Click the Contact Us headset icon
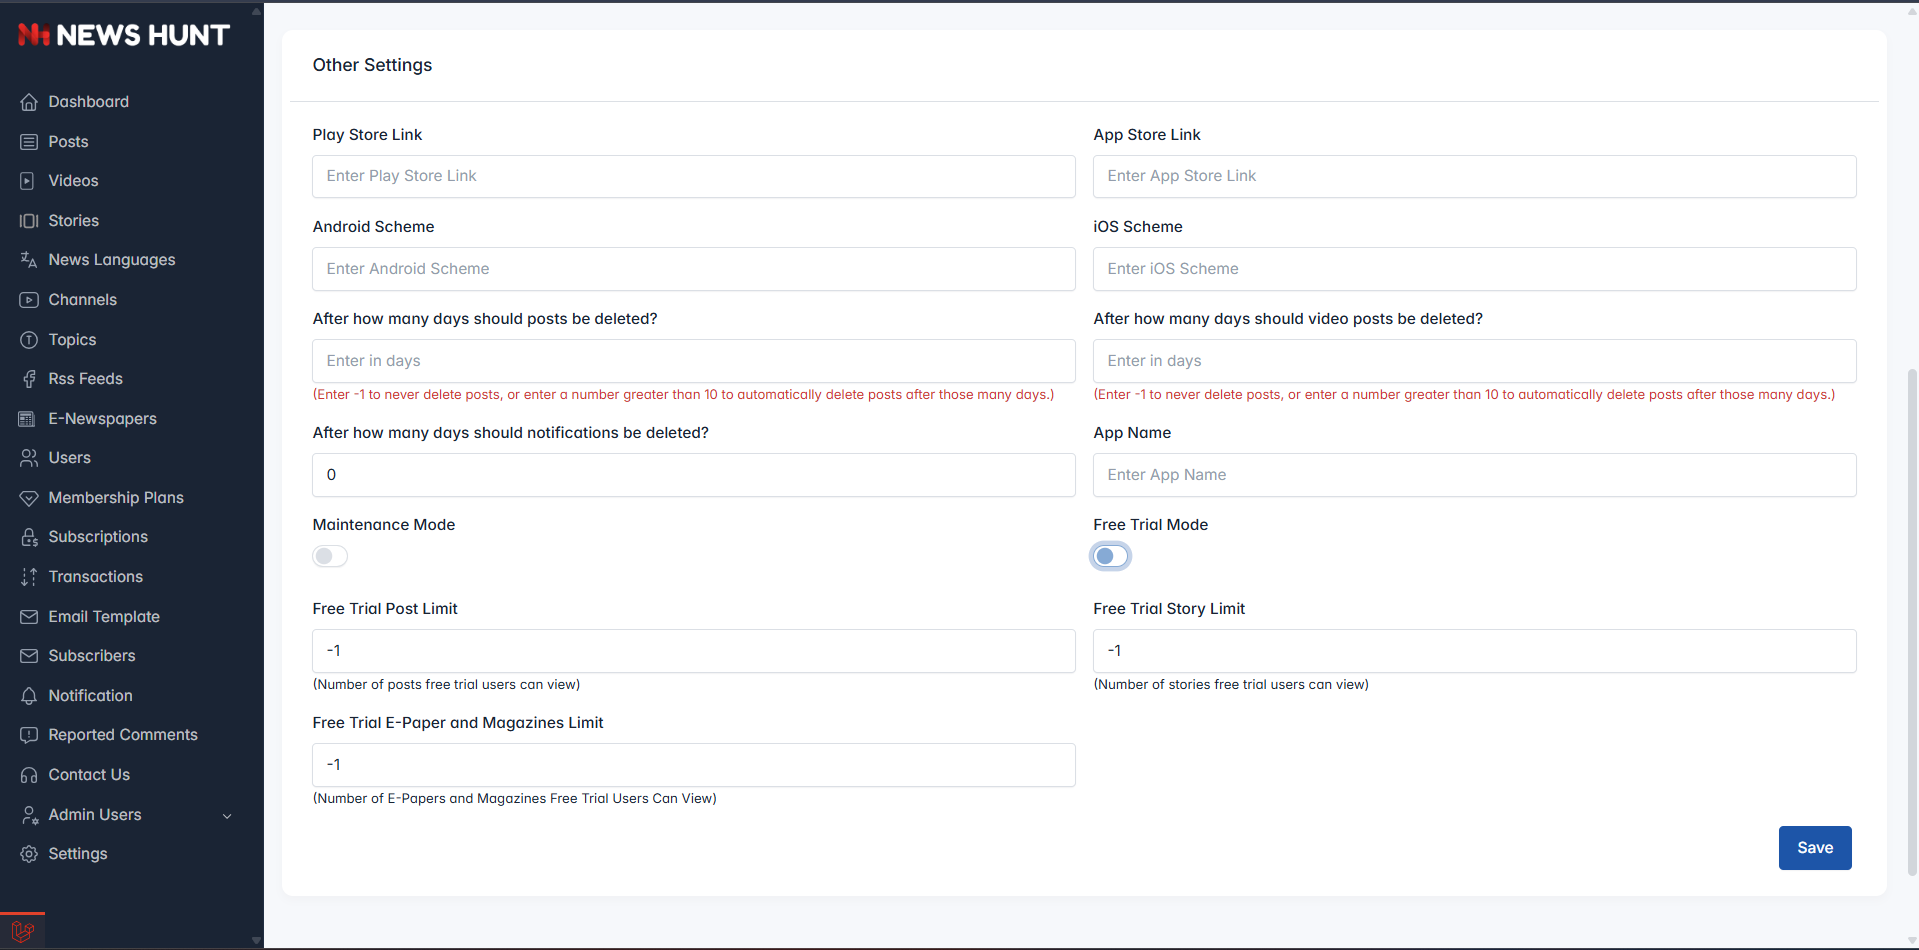Screen dimensions: 1919x950 29,775
